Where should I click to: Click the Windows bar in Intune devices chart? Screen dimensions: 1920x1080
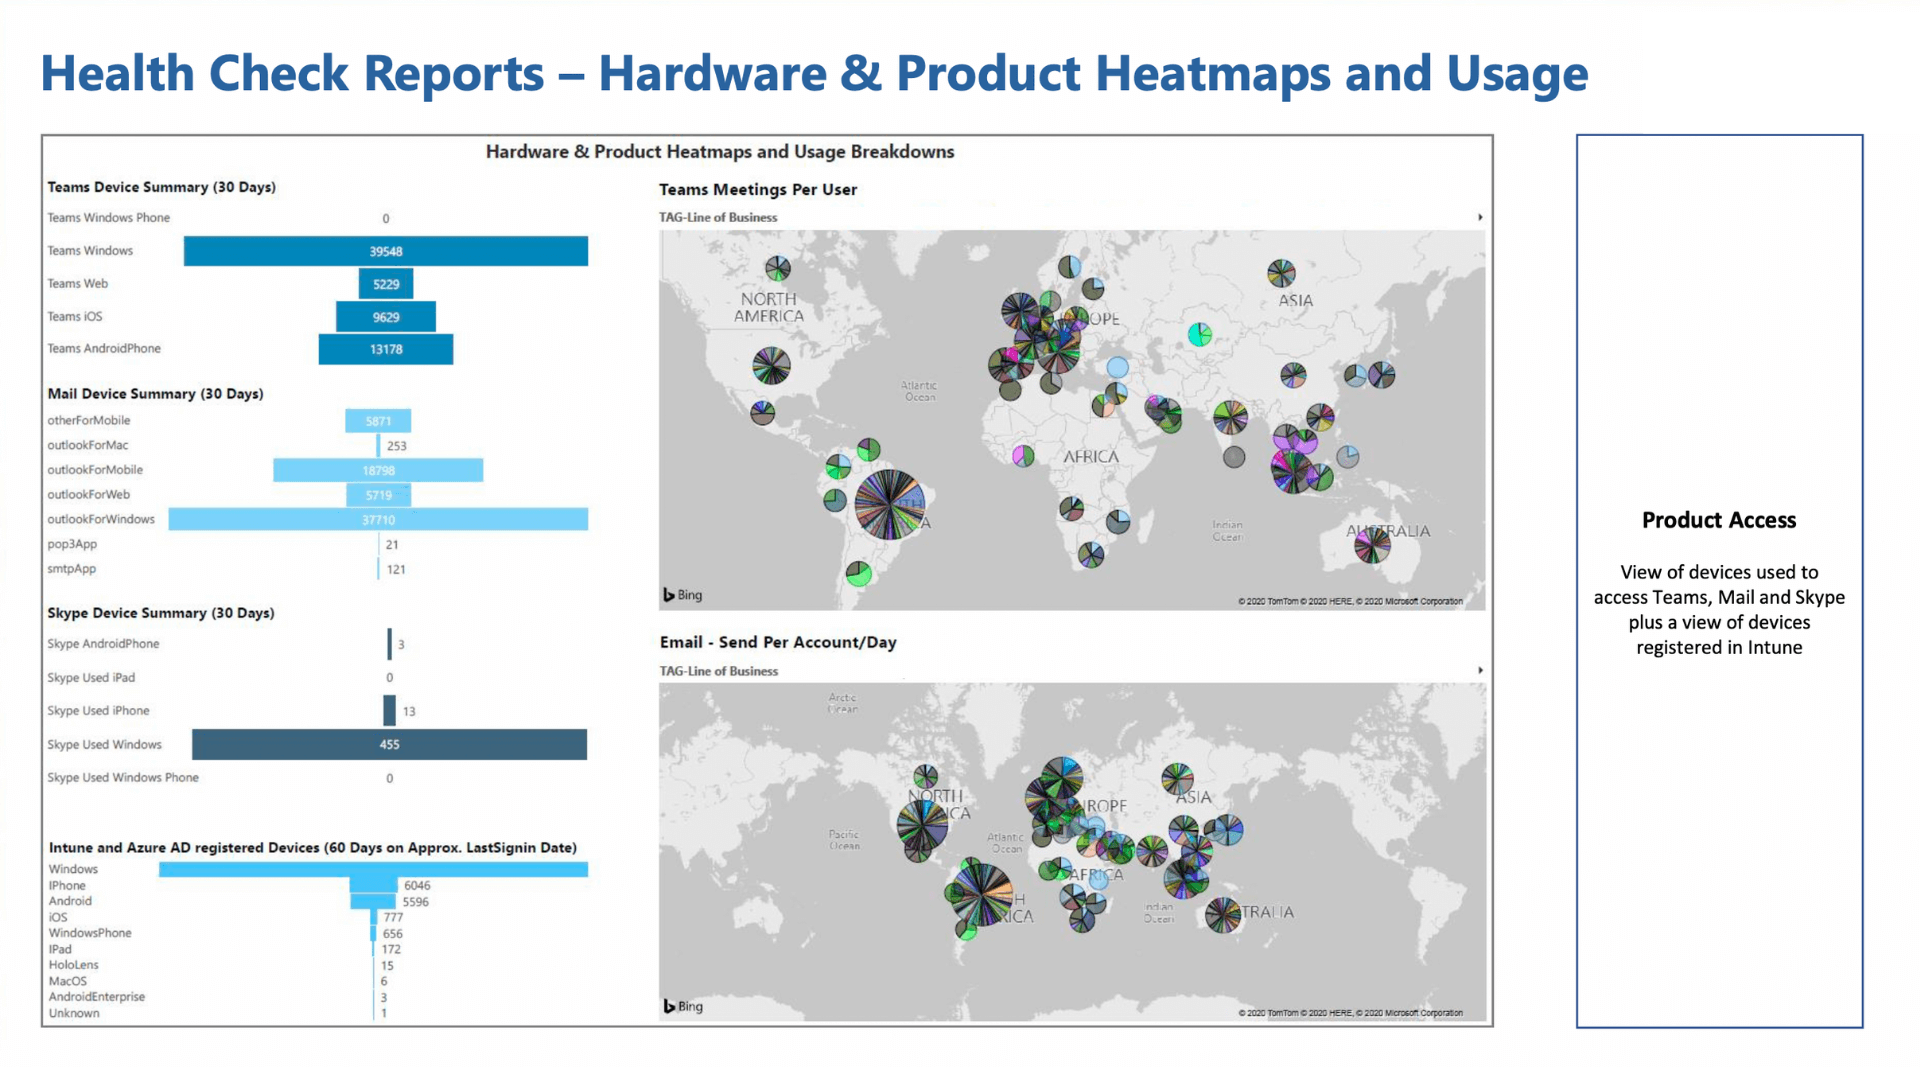pyautogui.click(x=373, y=869)
